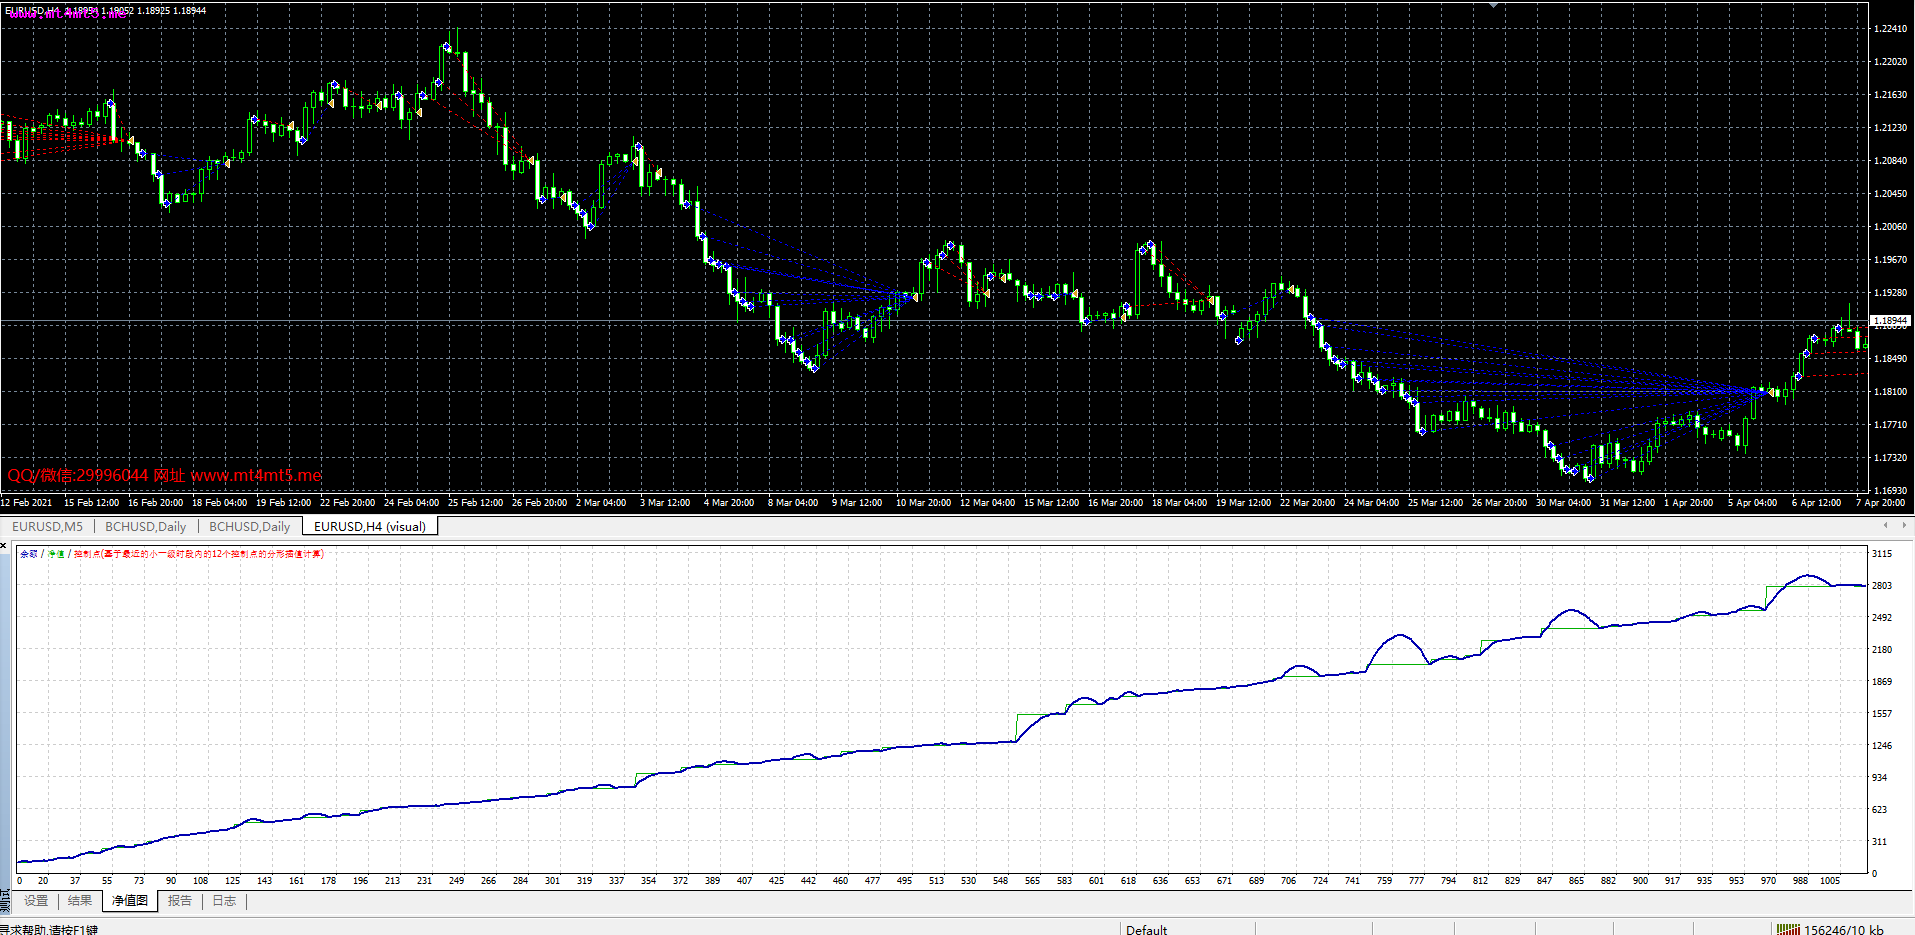Click the 1.18944 current price label
1915x935 pixels.
tap(1890, 321)
